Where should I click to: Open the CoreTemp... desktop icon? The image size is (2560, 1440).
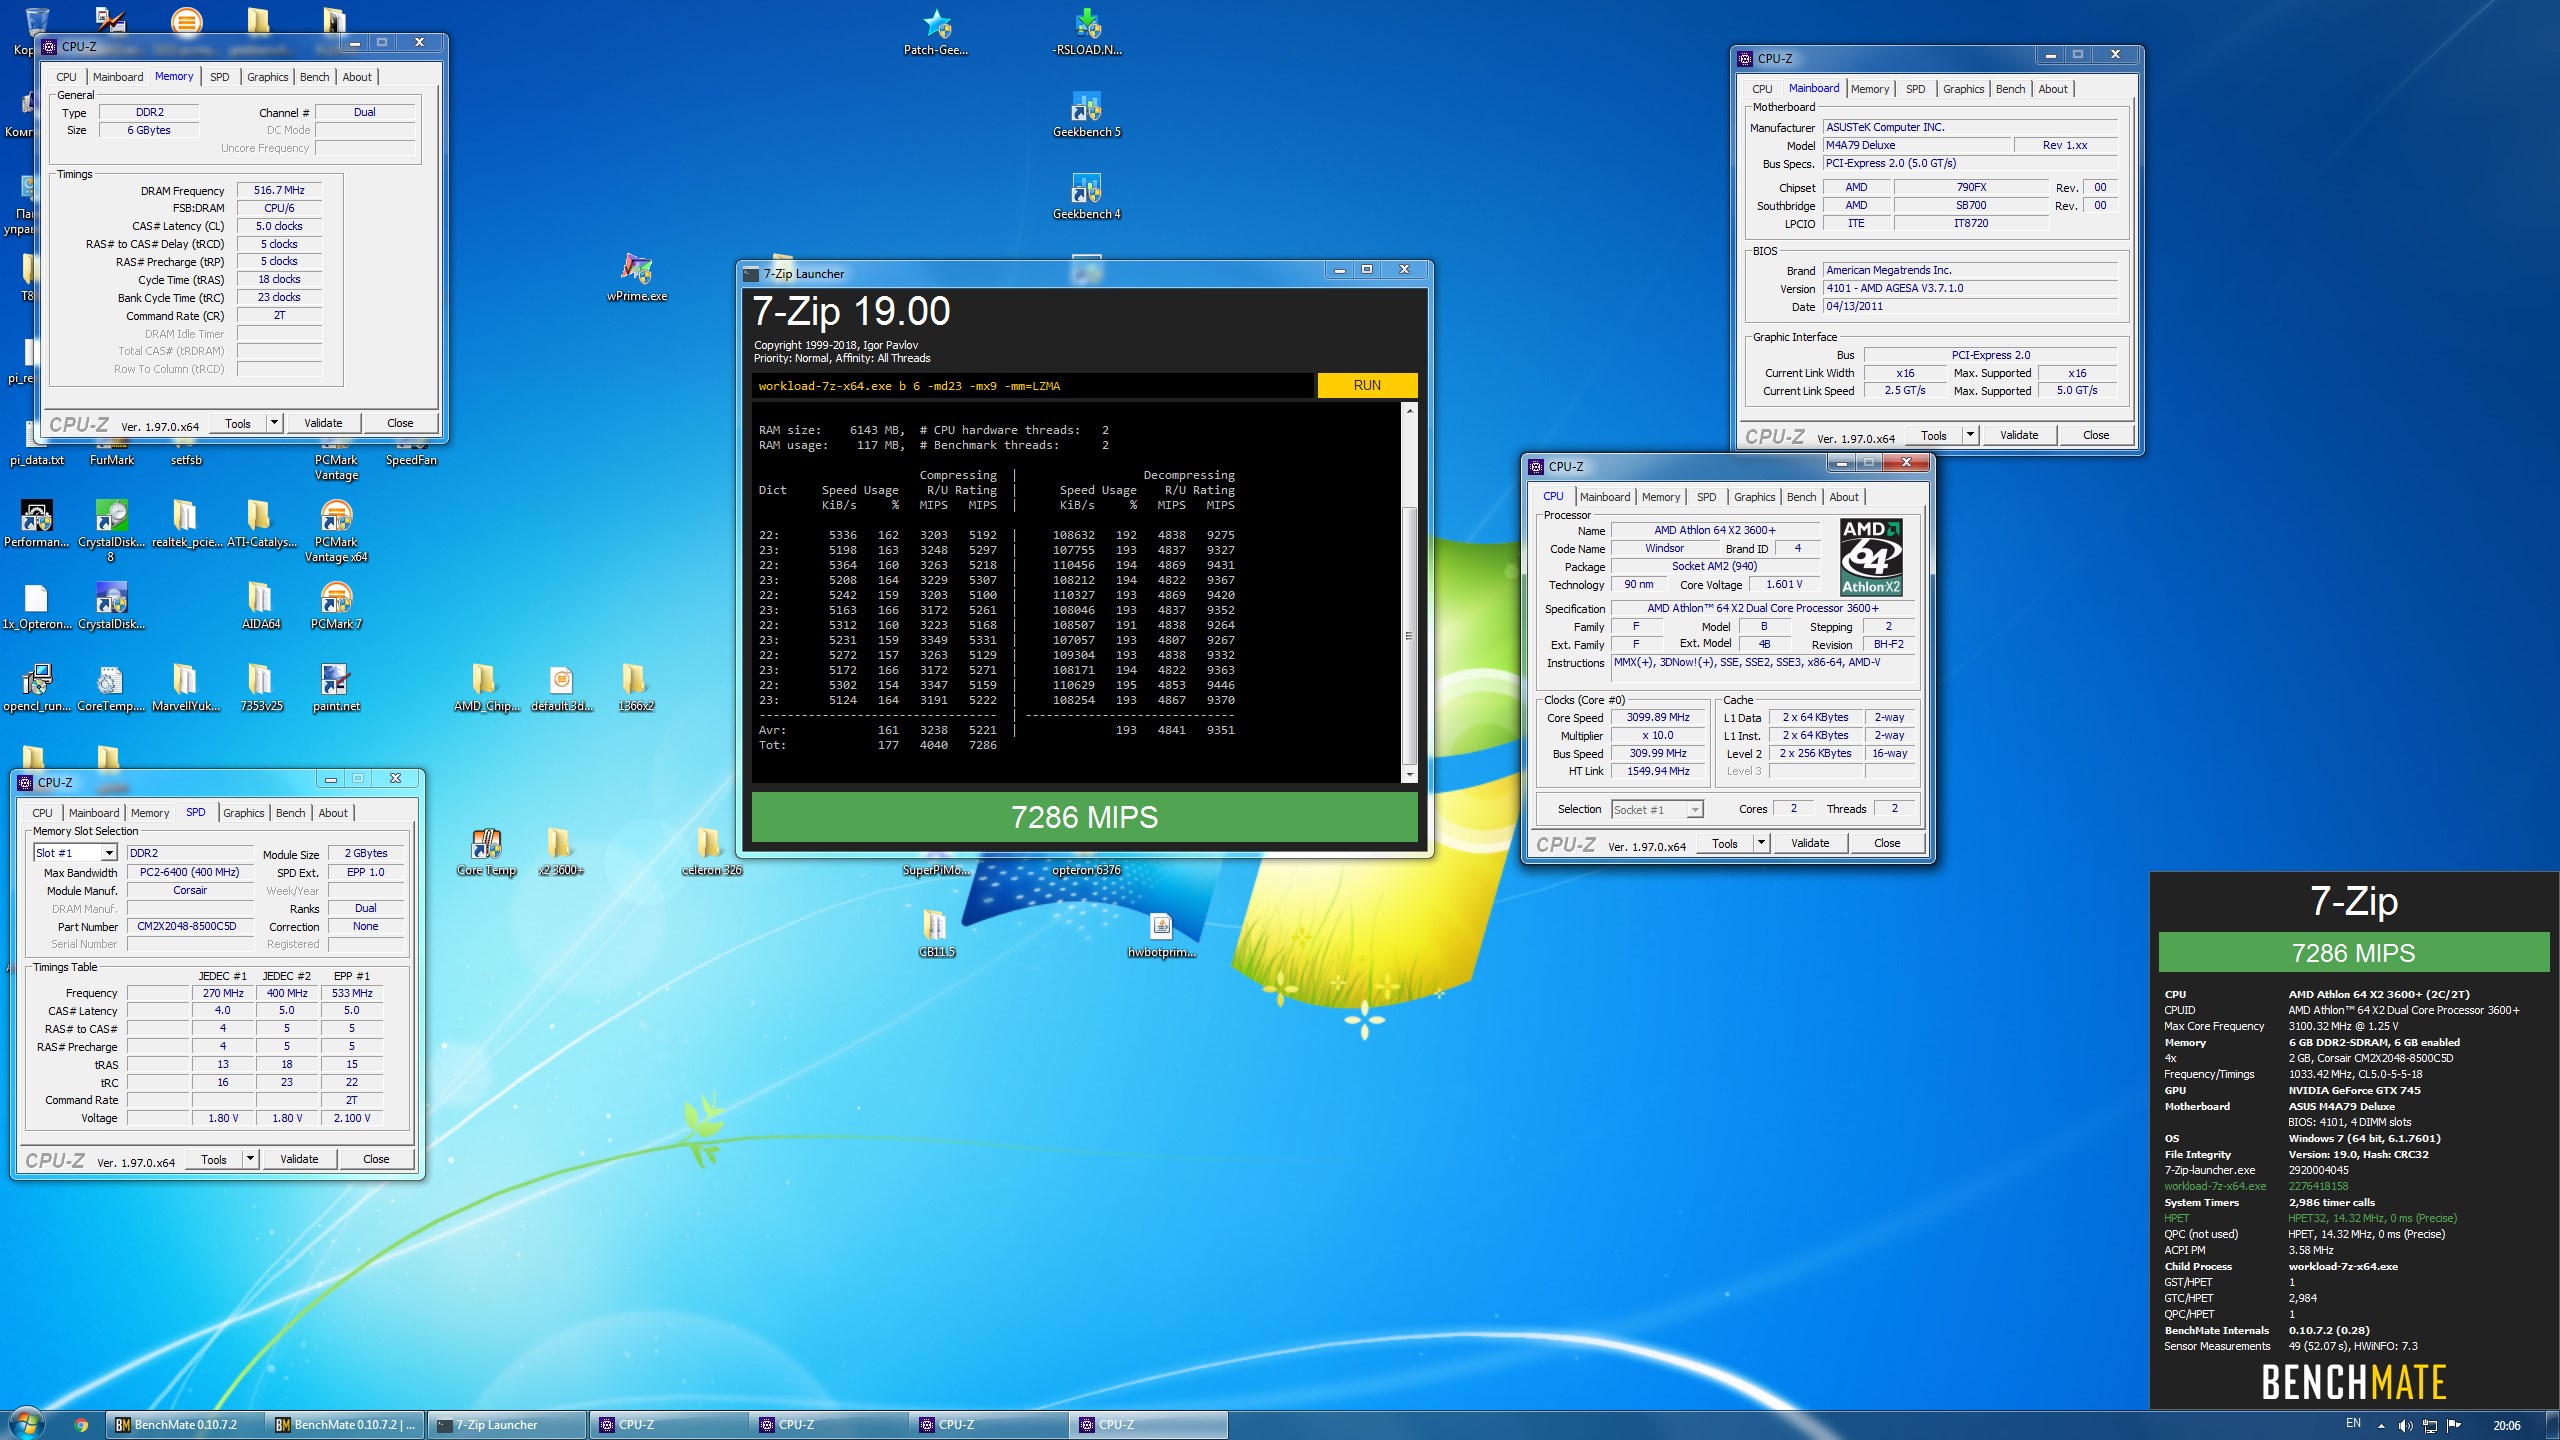[x=111, y=688]
